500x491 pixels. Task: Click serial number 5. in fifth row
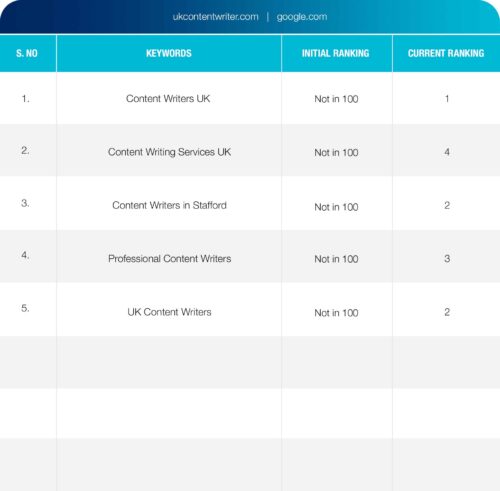[25, 308]
